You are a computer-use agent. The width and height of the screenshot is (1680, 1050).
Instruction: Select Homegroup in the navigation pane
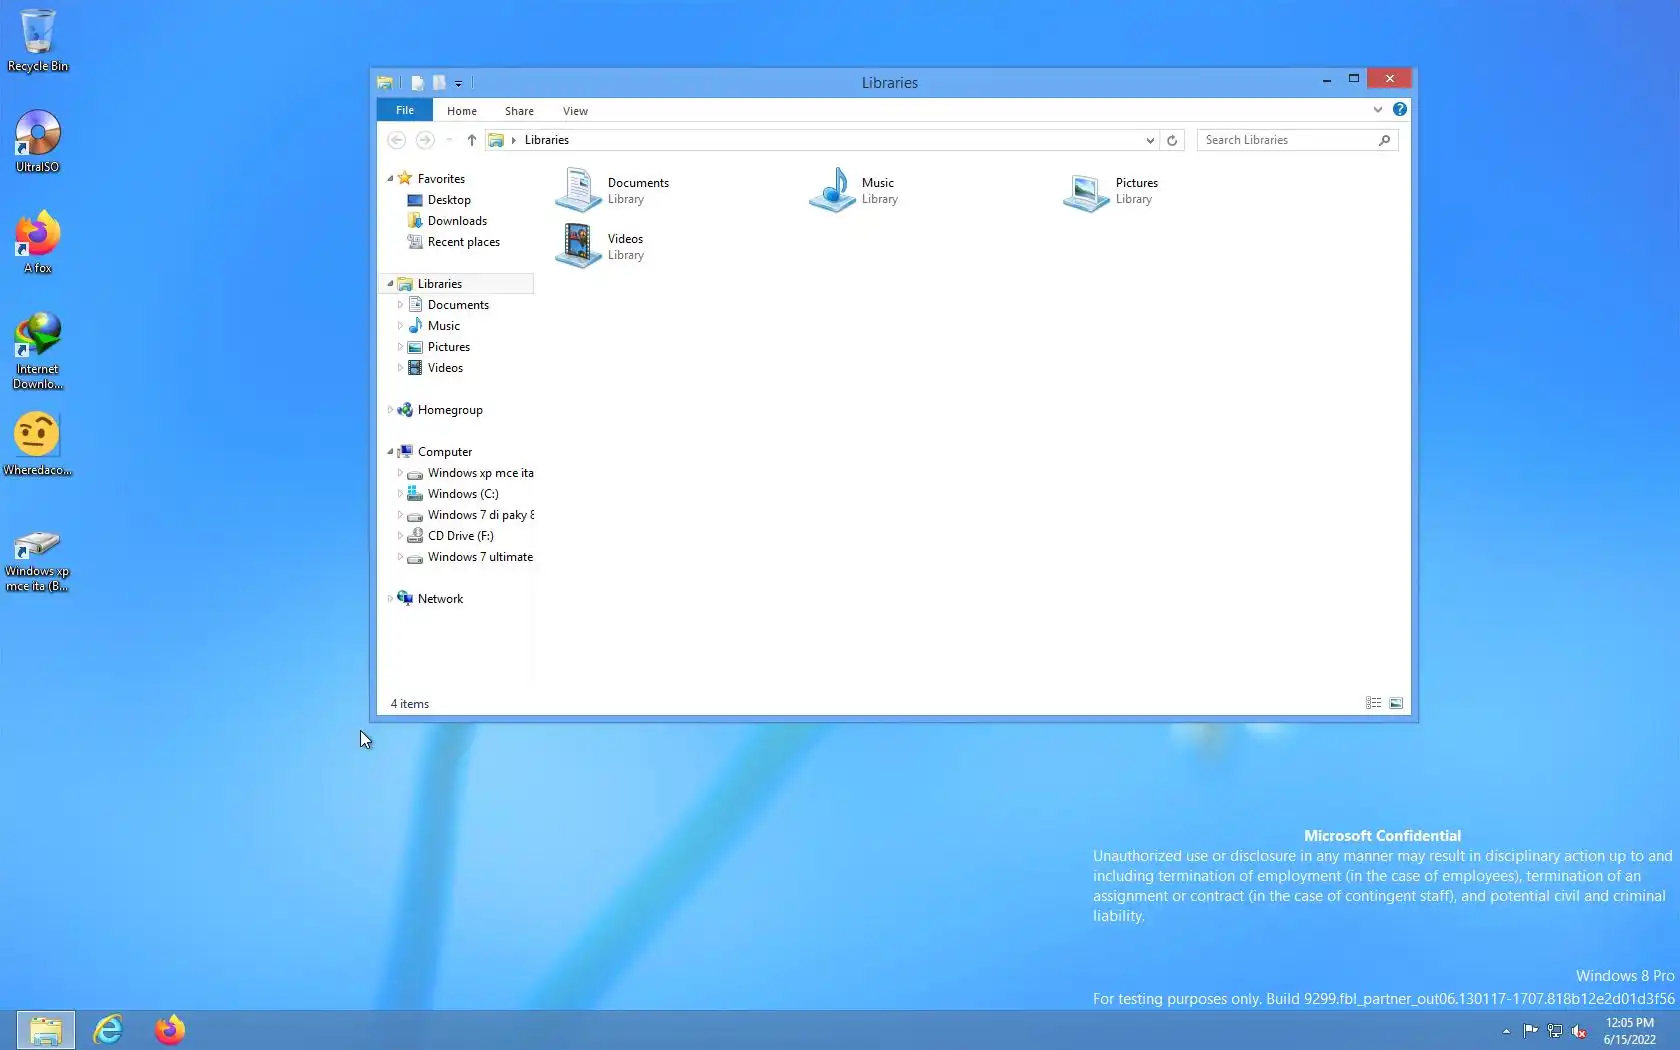[450, 410]
